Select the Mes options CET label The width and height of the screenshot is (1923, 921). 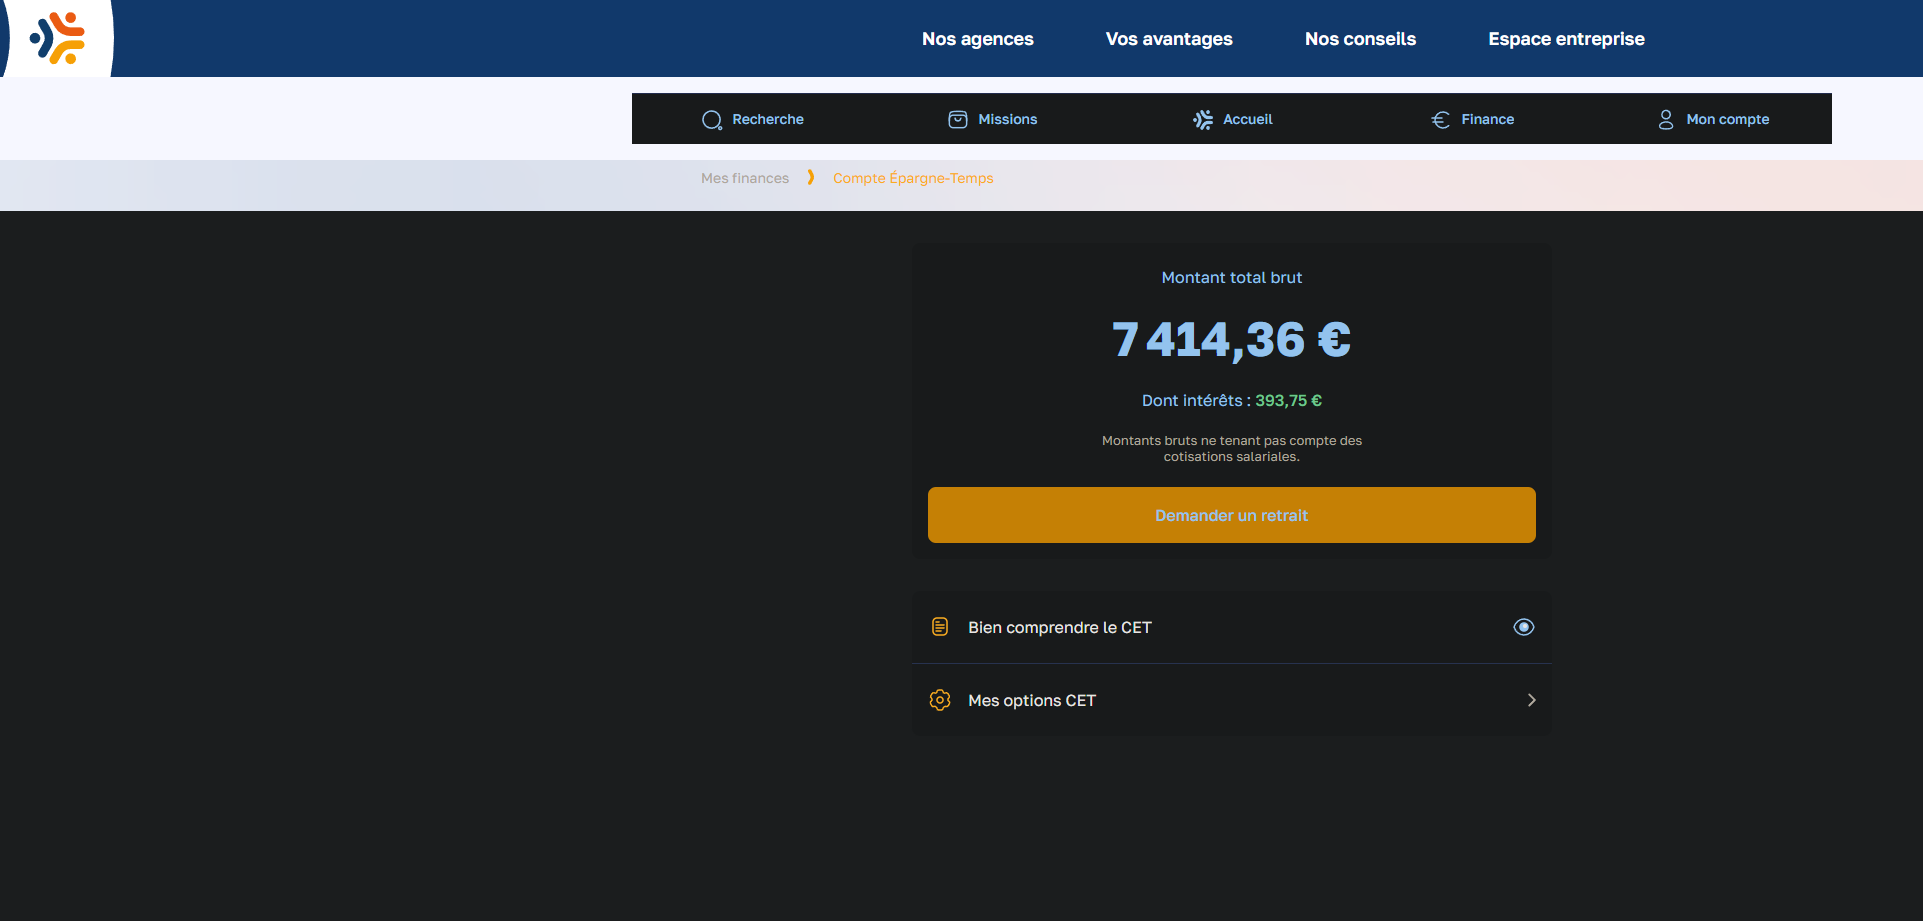click(x=1031, y=700)
